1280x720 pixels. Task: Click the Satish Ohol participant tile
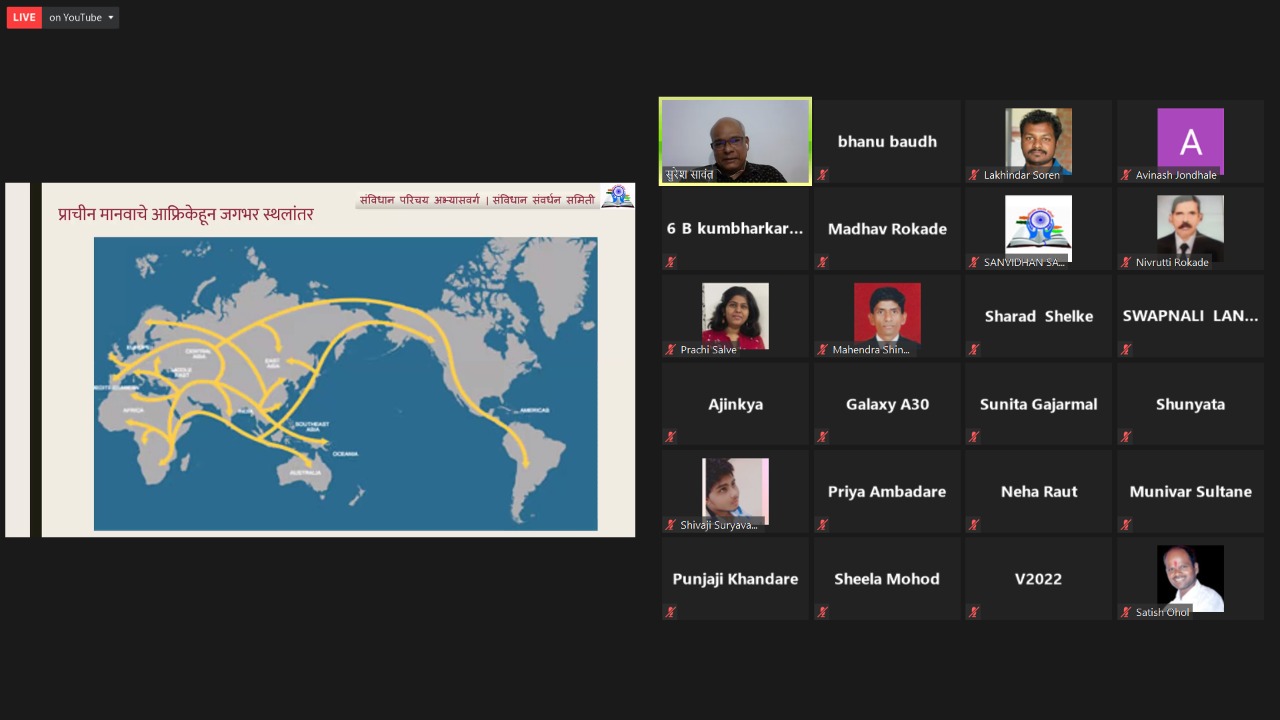pyautogui.click(x=1190, y=578)
